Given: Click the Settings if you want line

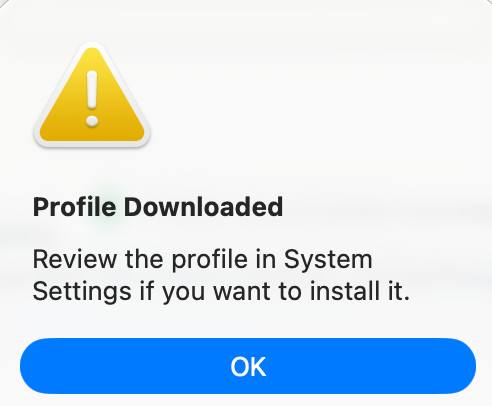Looking at the screenshot, I should pos(221,292).
